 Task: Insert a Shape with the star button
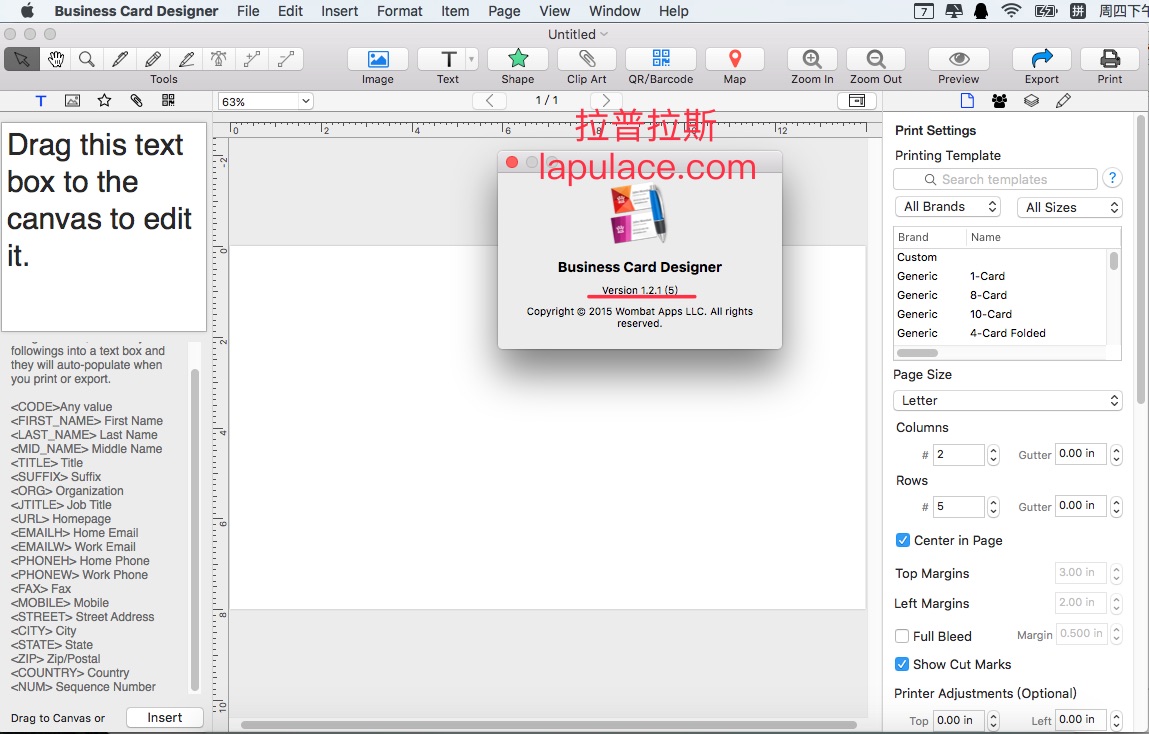point(518,59)
